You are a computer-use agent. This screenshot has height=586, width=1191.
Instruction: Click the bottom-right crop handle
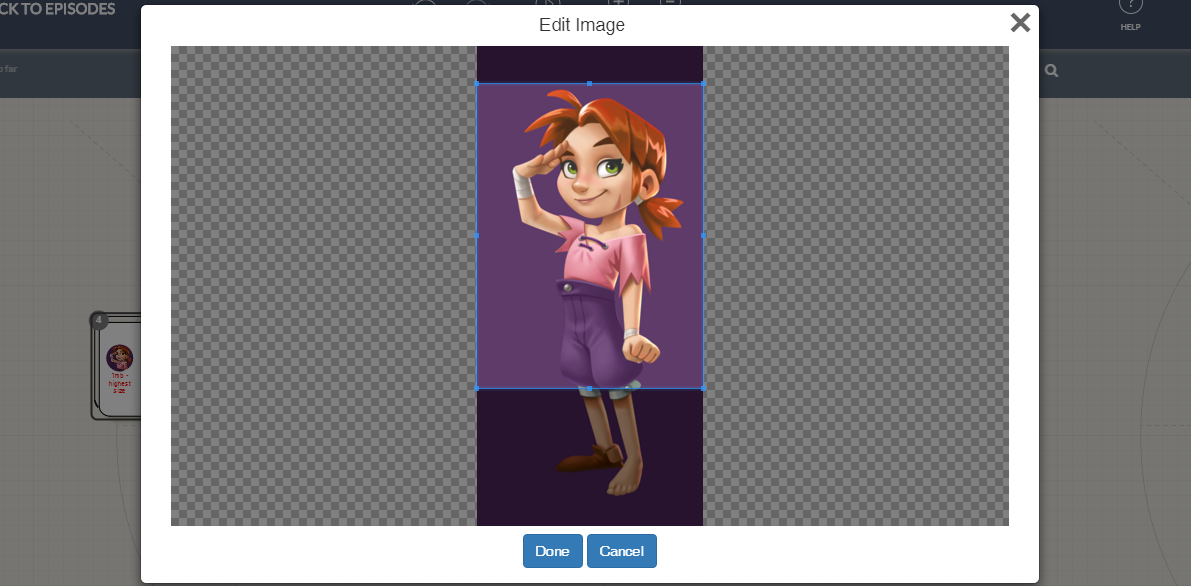(x=703, y=388)
